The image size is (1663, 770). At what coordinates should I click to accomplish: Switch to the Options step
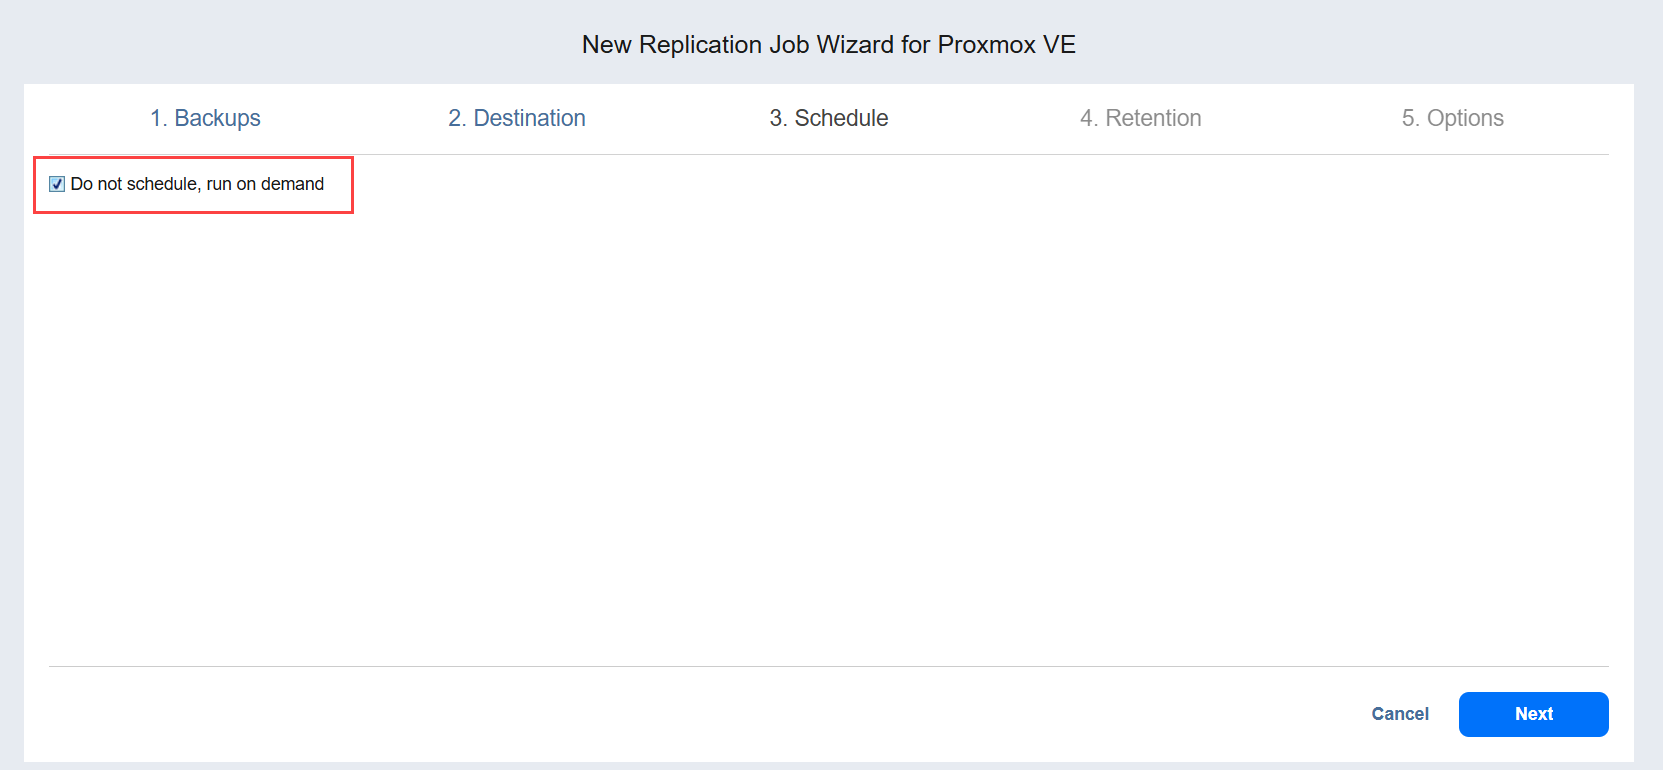(x=1452, y=118)
